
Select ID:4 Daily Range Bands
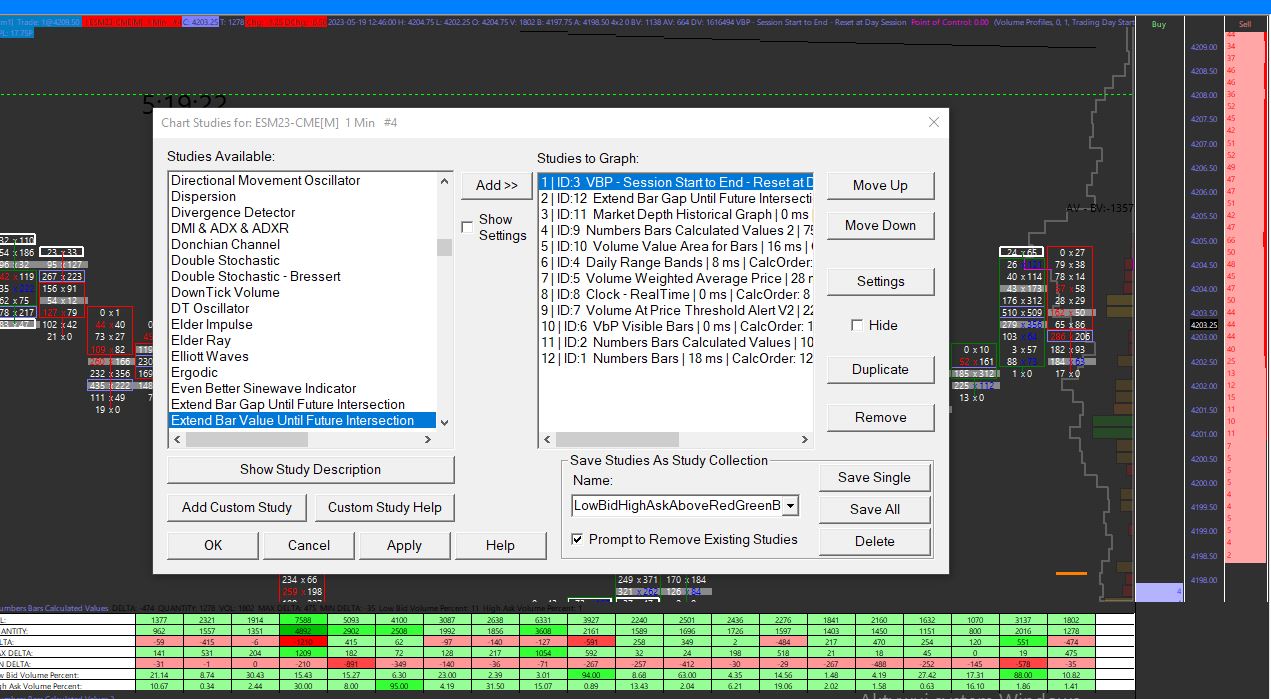click(676, 262)
